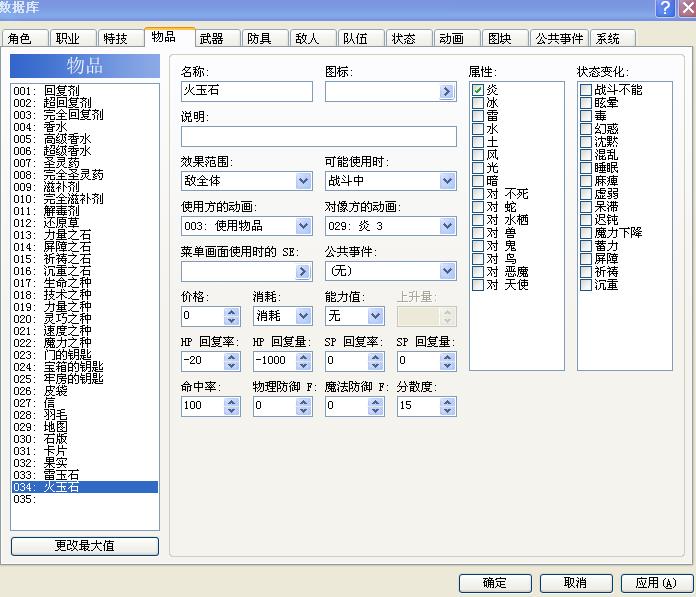The height and width of the screenshot is (597, 696).
Task: Check the 冰 attribute checkbox
Action: pyautogui.click(x=478, y=103)
